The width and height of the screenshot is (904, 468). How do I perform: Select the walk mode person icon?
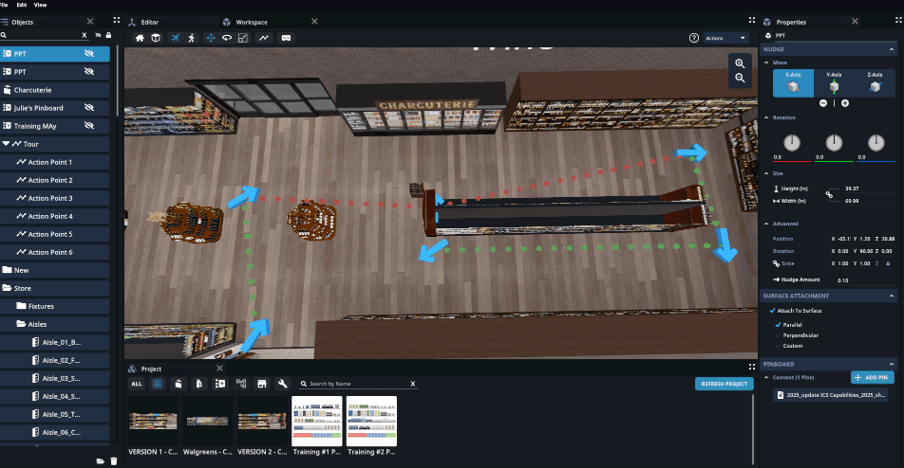(x=190, y=38)
